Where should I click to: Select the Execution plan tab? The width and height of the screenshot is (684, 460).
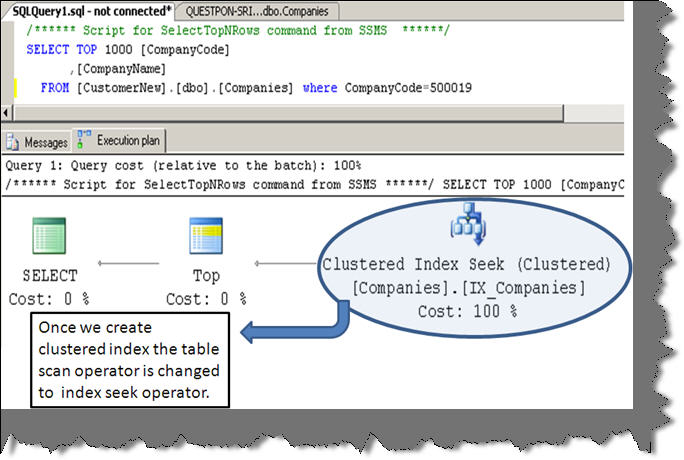coord(119,140)
